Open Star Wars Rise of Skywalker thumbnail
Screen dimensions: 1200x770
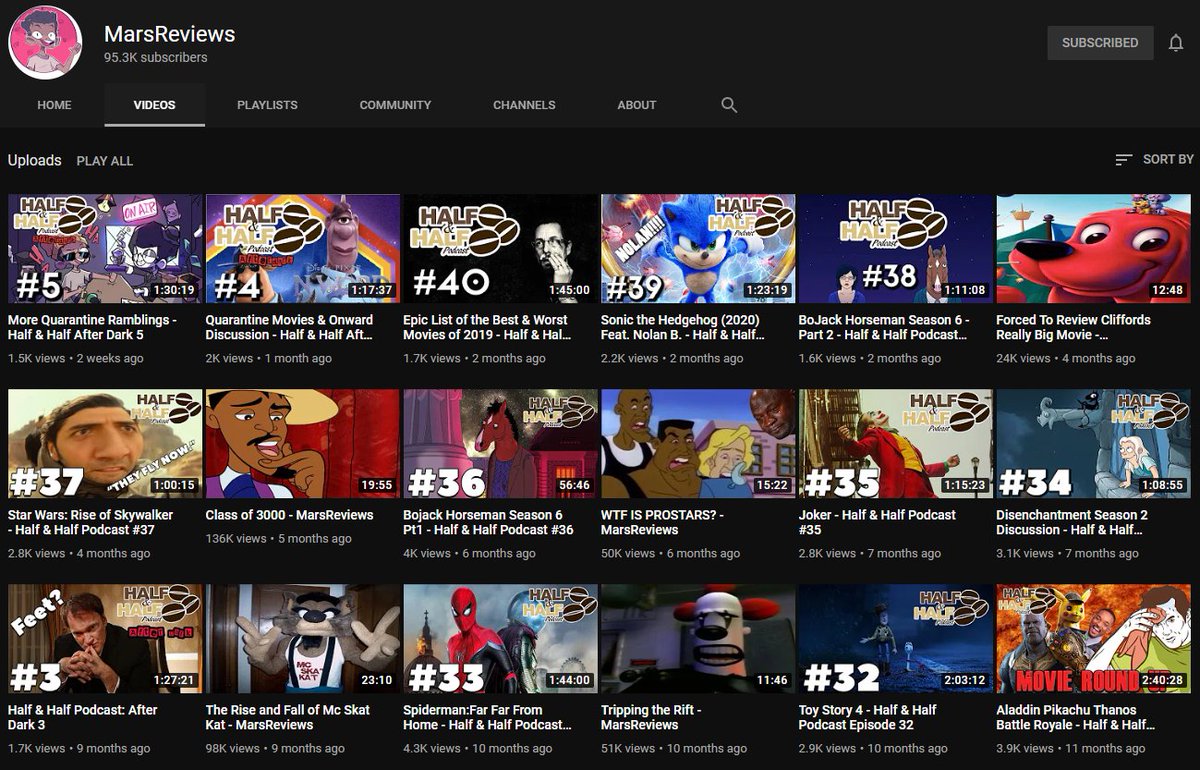click(105, 443)
